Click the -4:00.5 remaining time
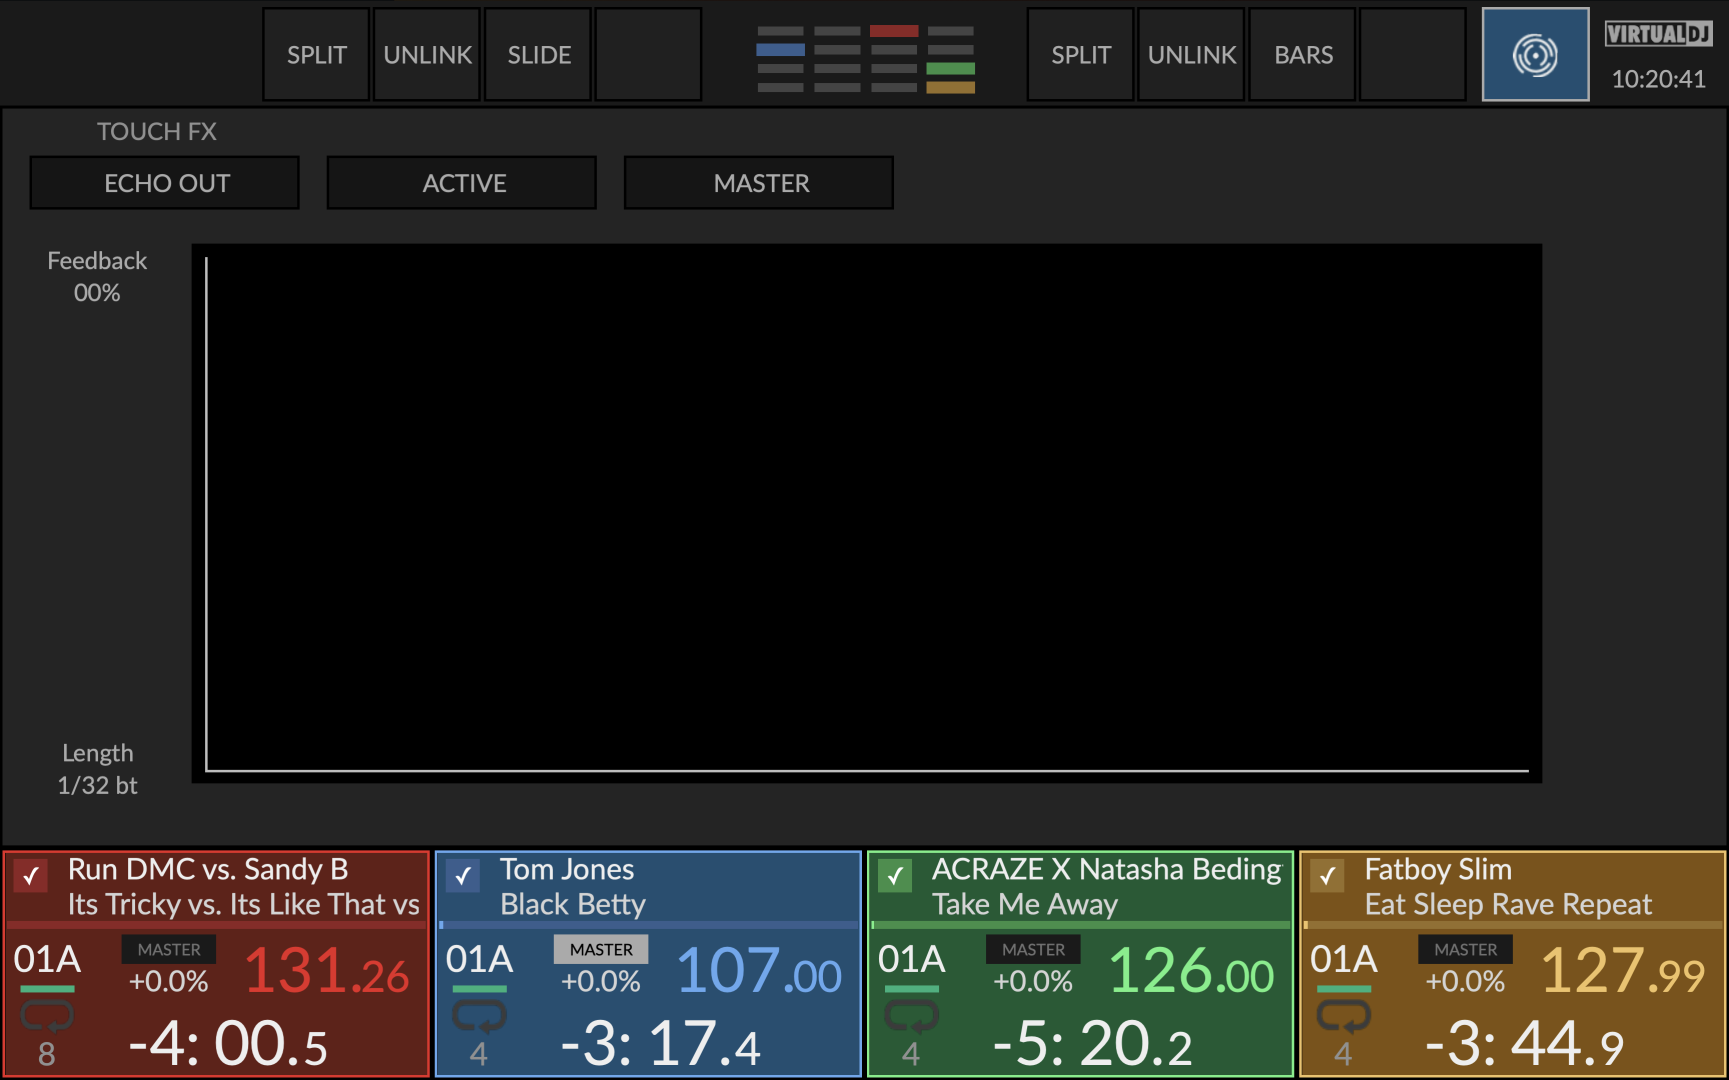Screen dimensions: 1729x1080 coord(228,1044)
